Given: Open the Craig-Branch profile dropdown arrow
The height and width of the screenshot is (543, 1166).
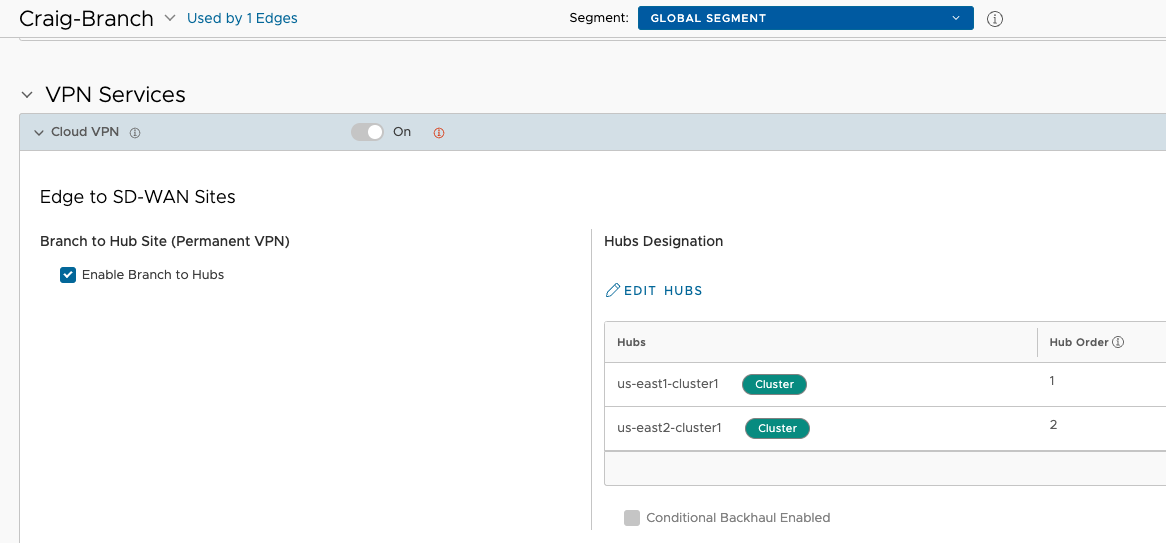Looking at the screenshot, I should (x=170, y=18).
